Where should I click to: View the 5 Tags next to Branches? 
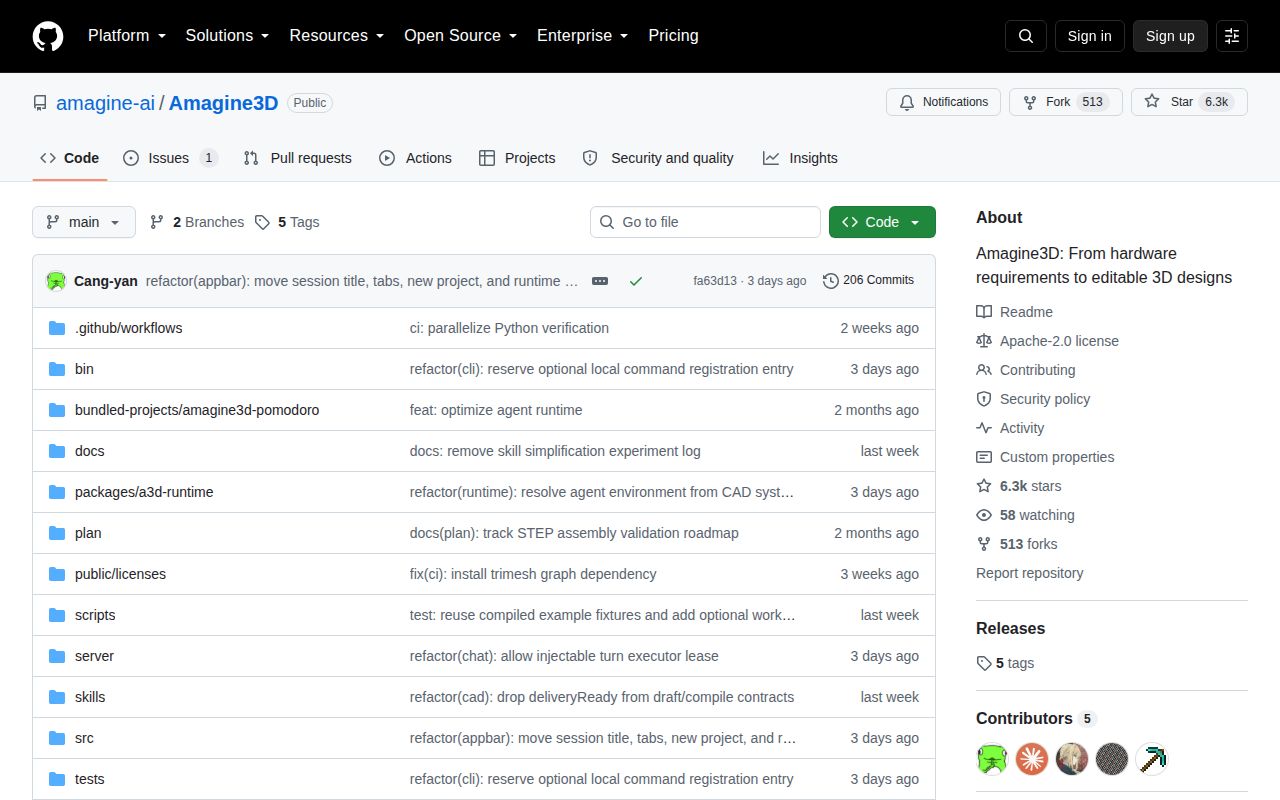[287, 222]
